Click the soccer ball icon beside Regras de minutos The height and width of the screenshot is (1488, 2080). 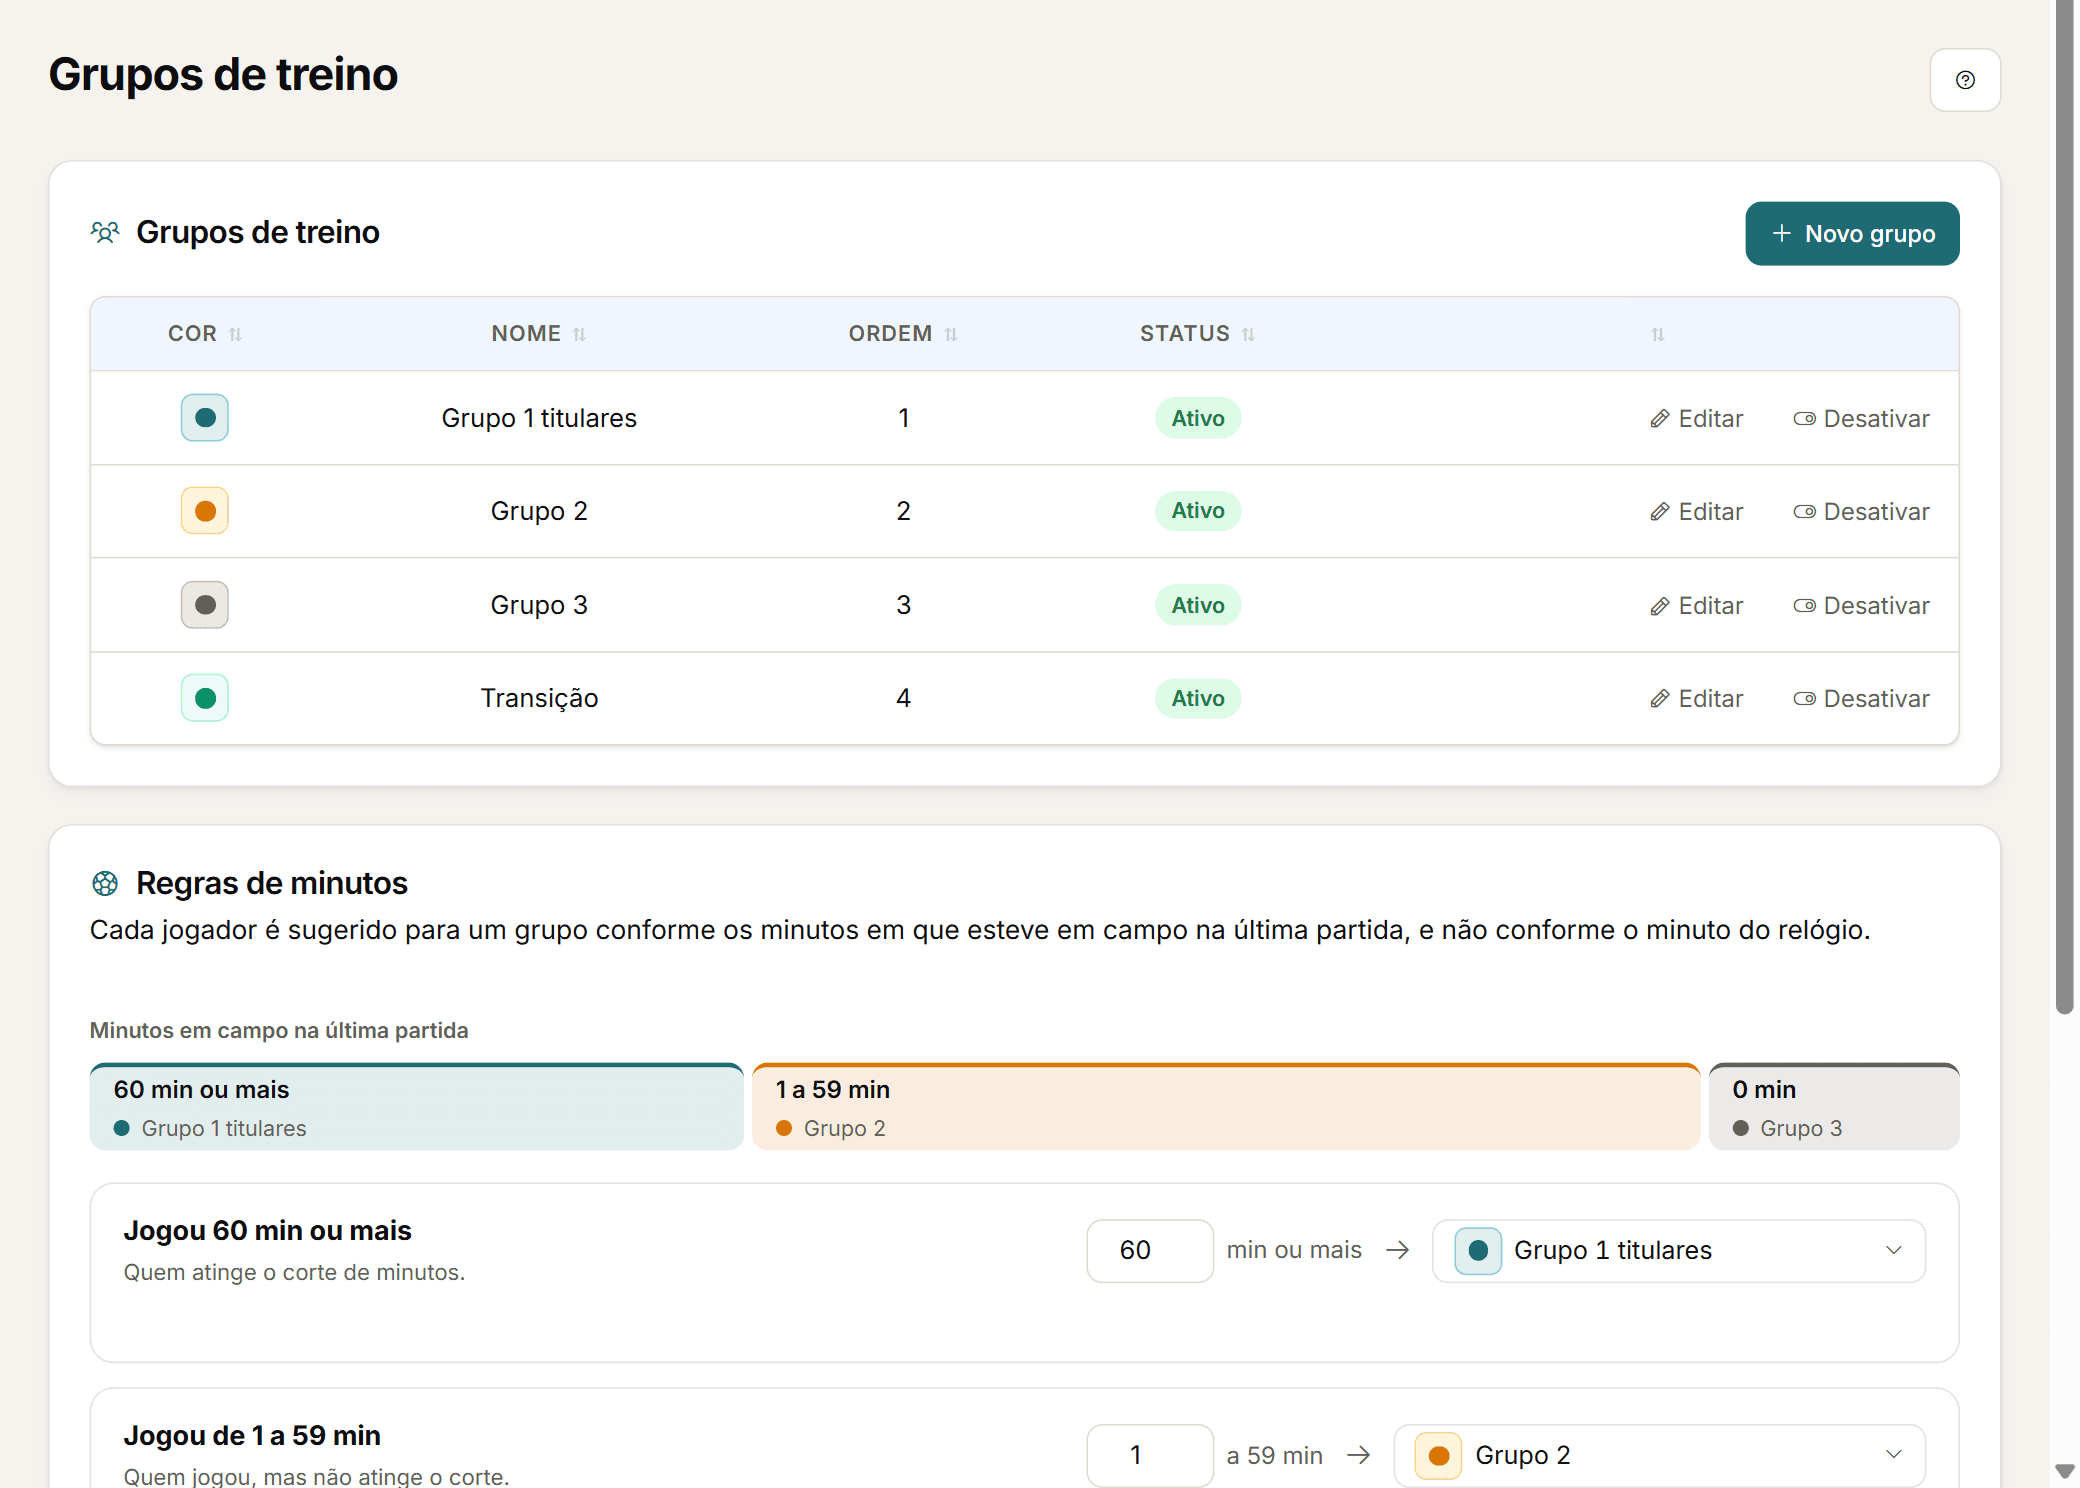click(105, 883)
